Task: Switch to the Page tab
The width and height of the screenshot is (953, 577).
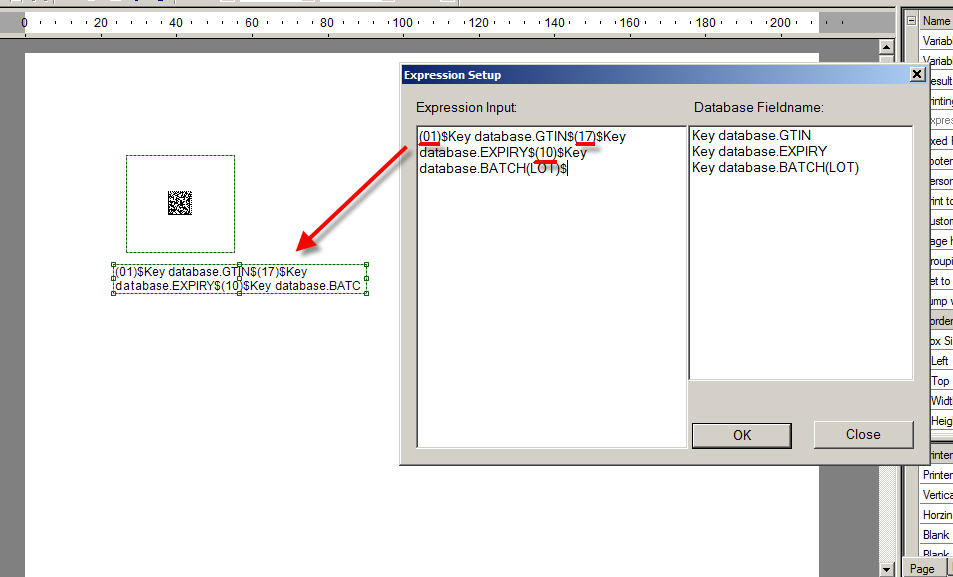Action: [x=922, y=568]
